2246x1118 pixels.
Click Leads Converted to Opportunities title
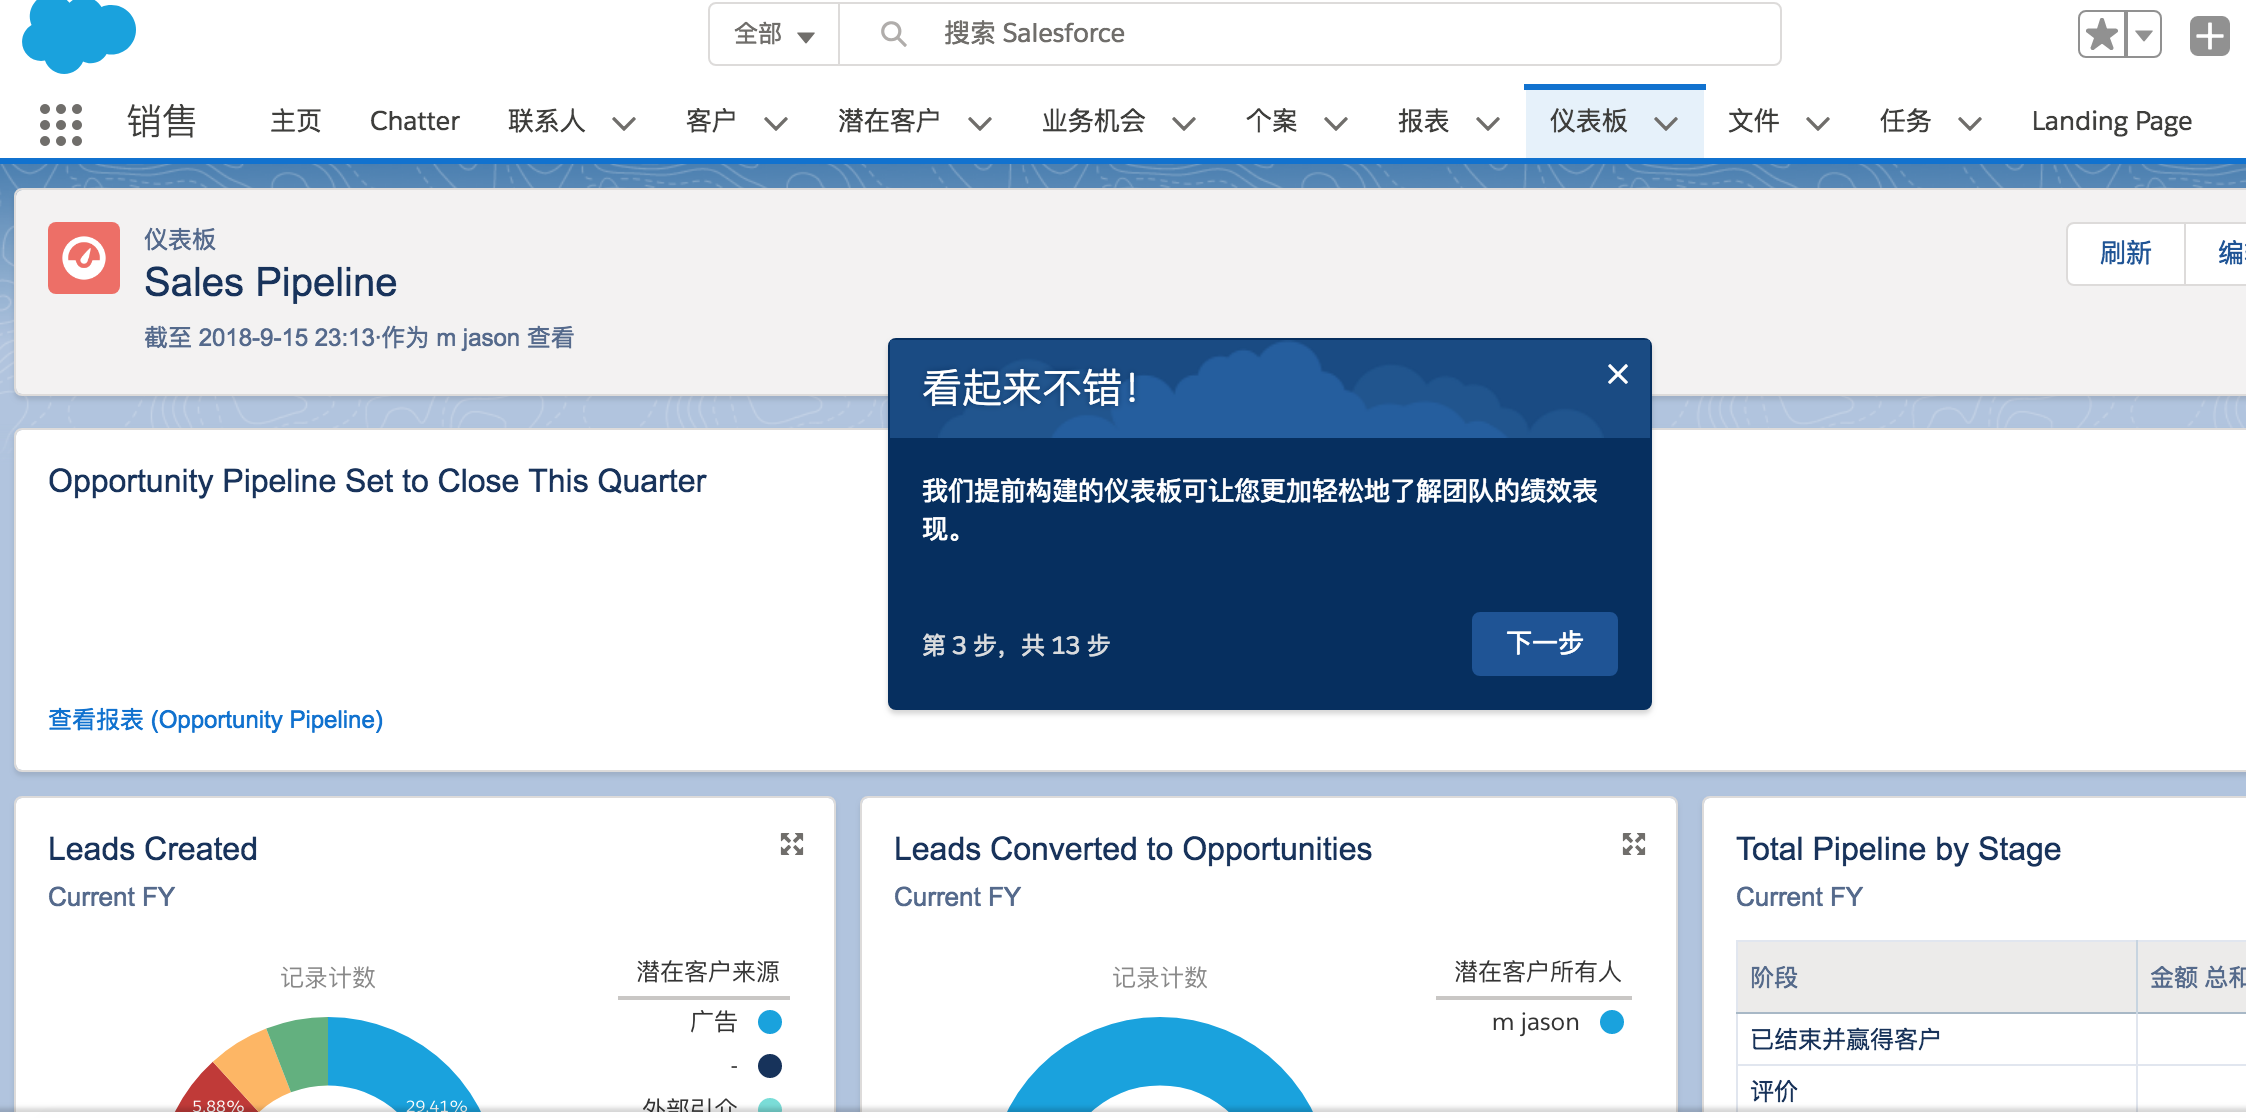tap(1133, 849)
